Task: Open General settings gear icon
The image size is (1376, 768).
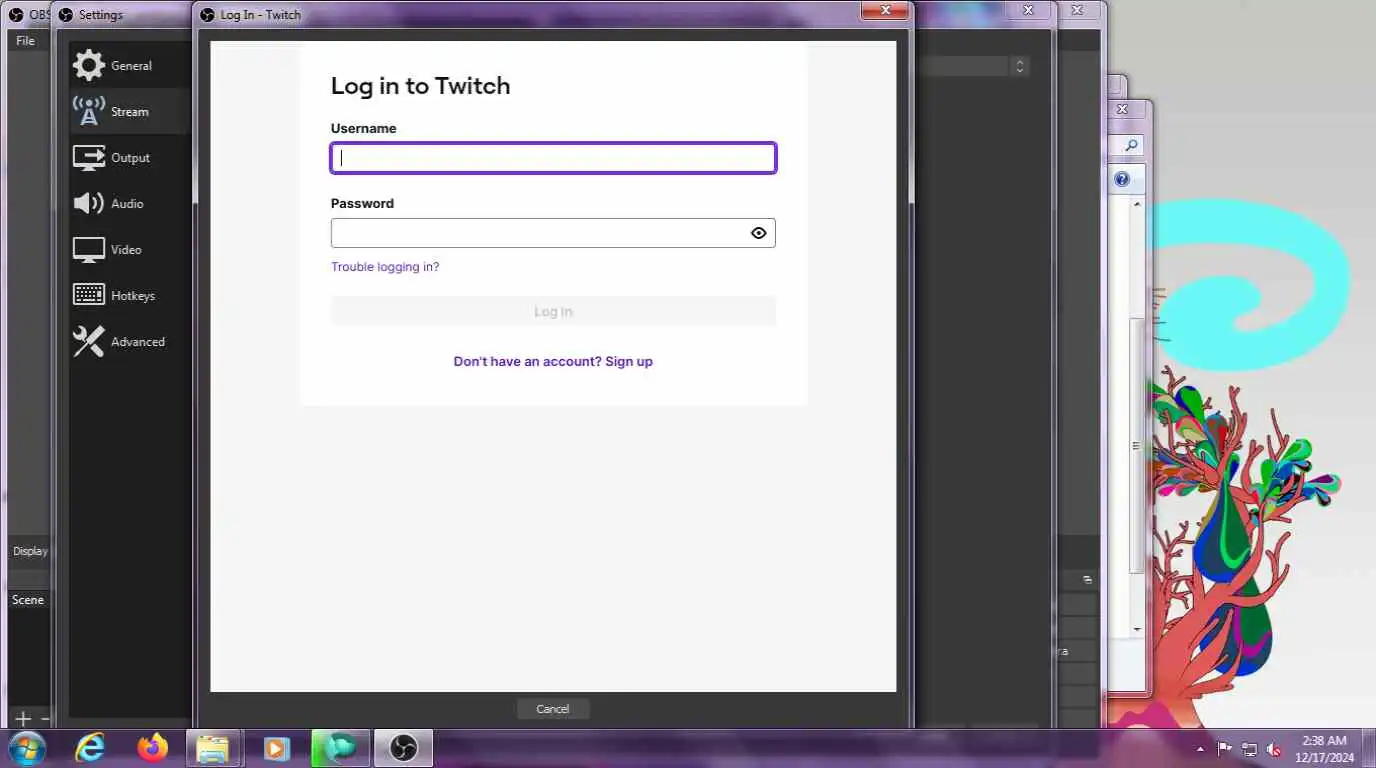Action: tap(89, 66)
